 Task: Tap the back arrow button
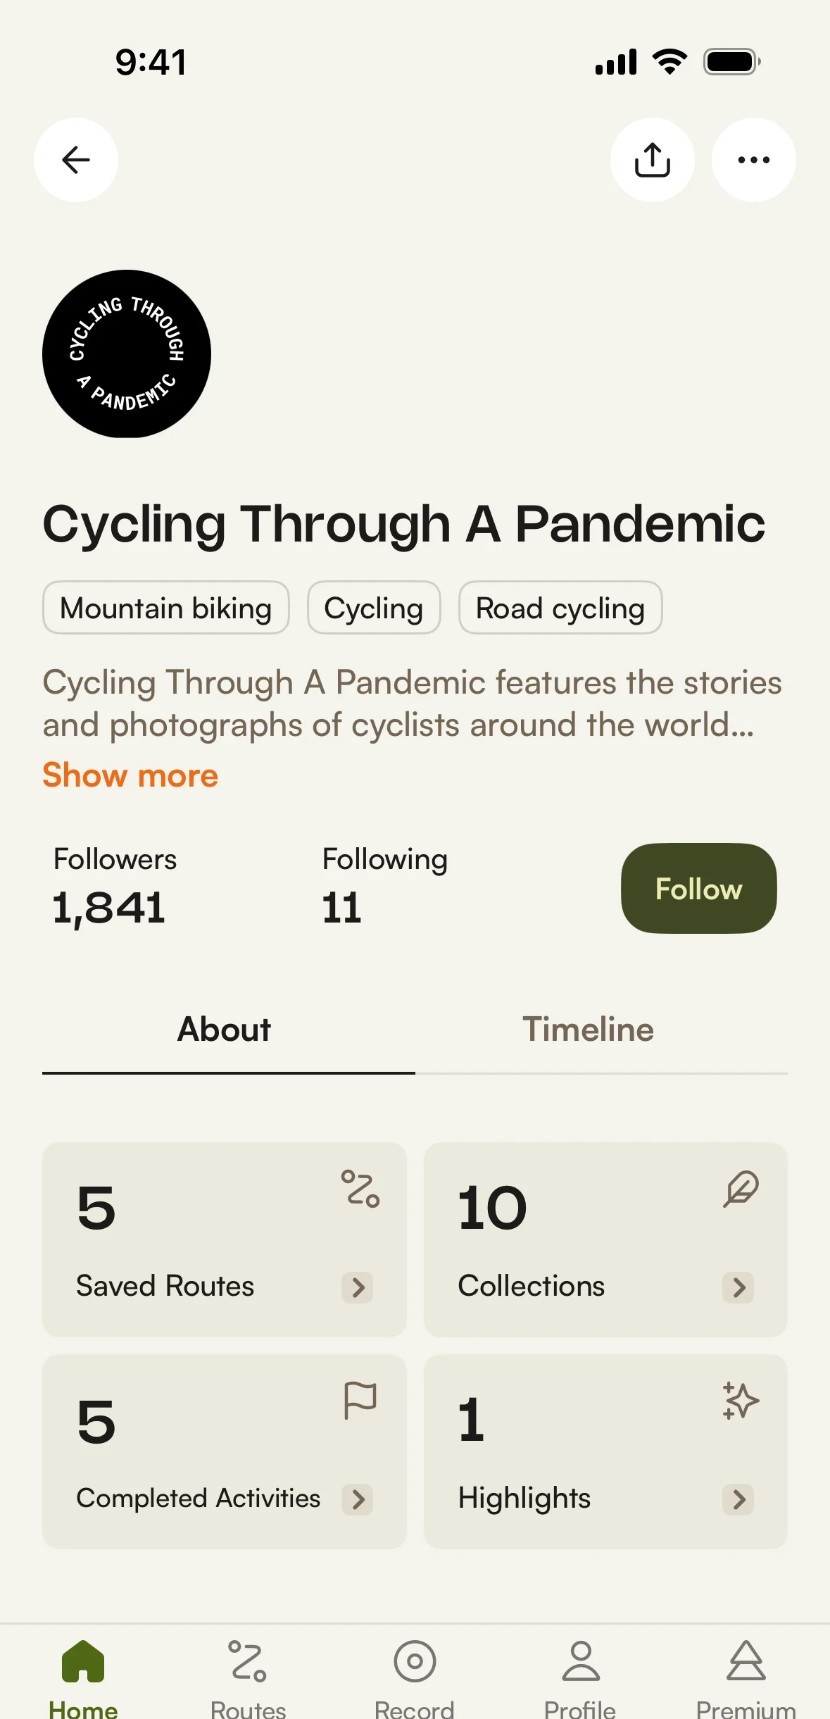pos(76,160)
